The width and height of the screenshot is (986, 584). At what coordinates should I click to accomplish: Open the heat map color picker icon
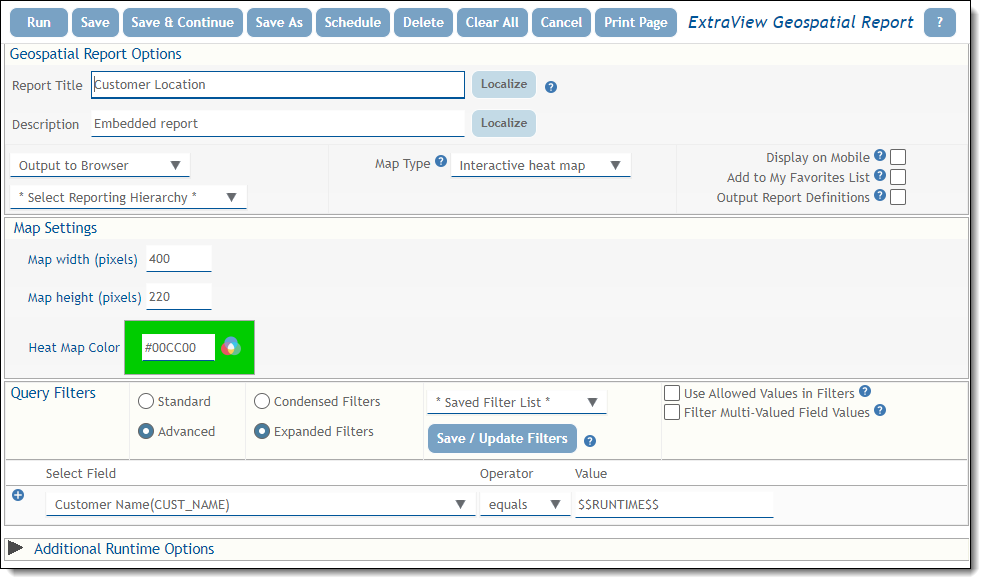click(231, 346)
